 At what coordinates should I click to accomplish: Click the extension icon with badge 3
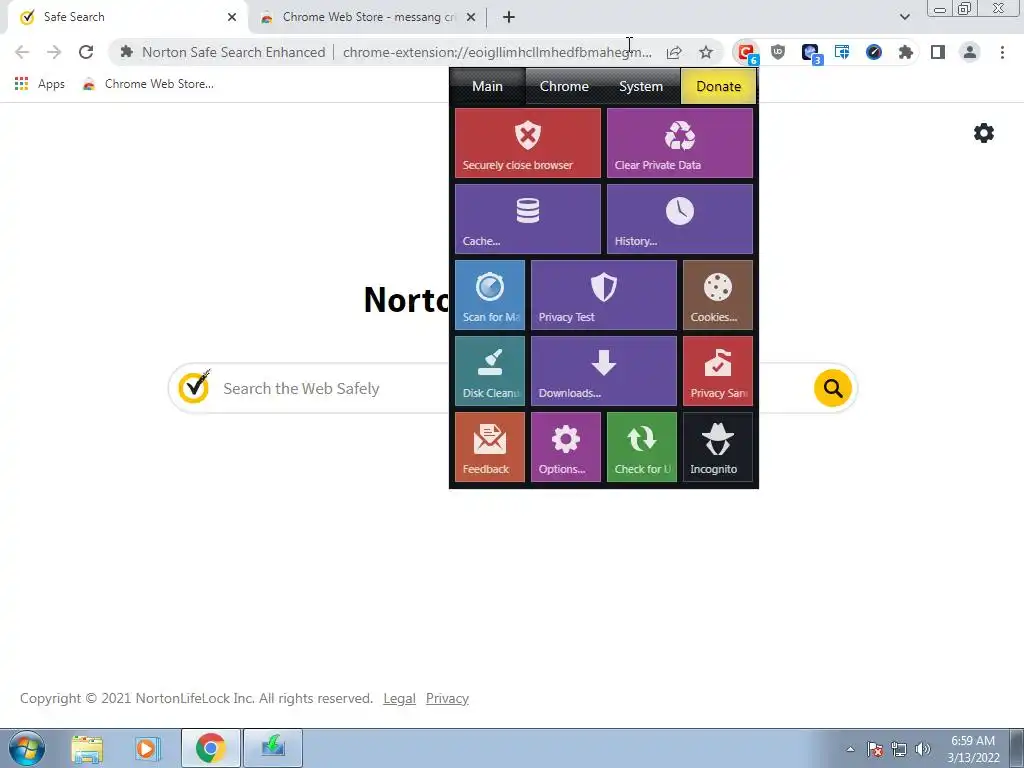[x=810, y=52]
